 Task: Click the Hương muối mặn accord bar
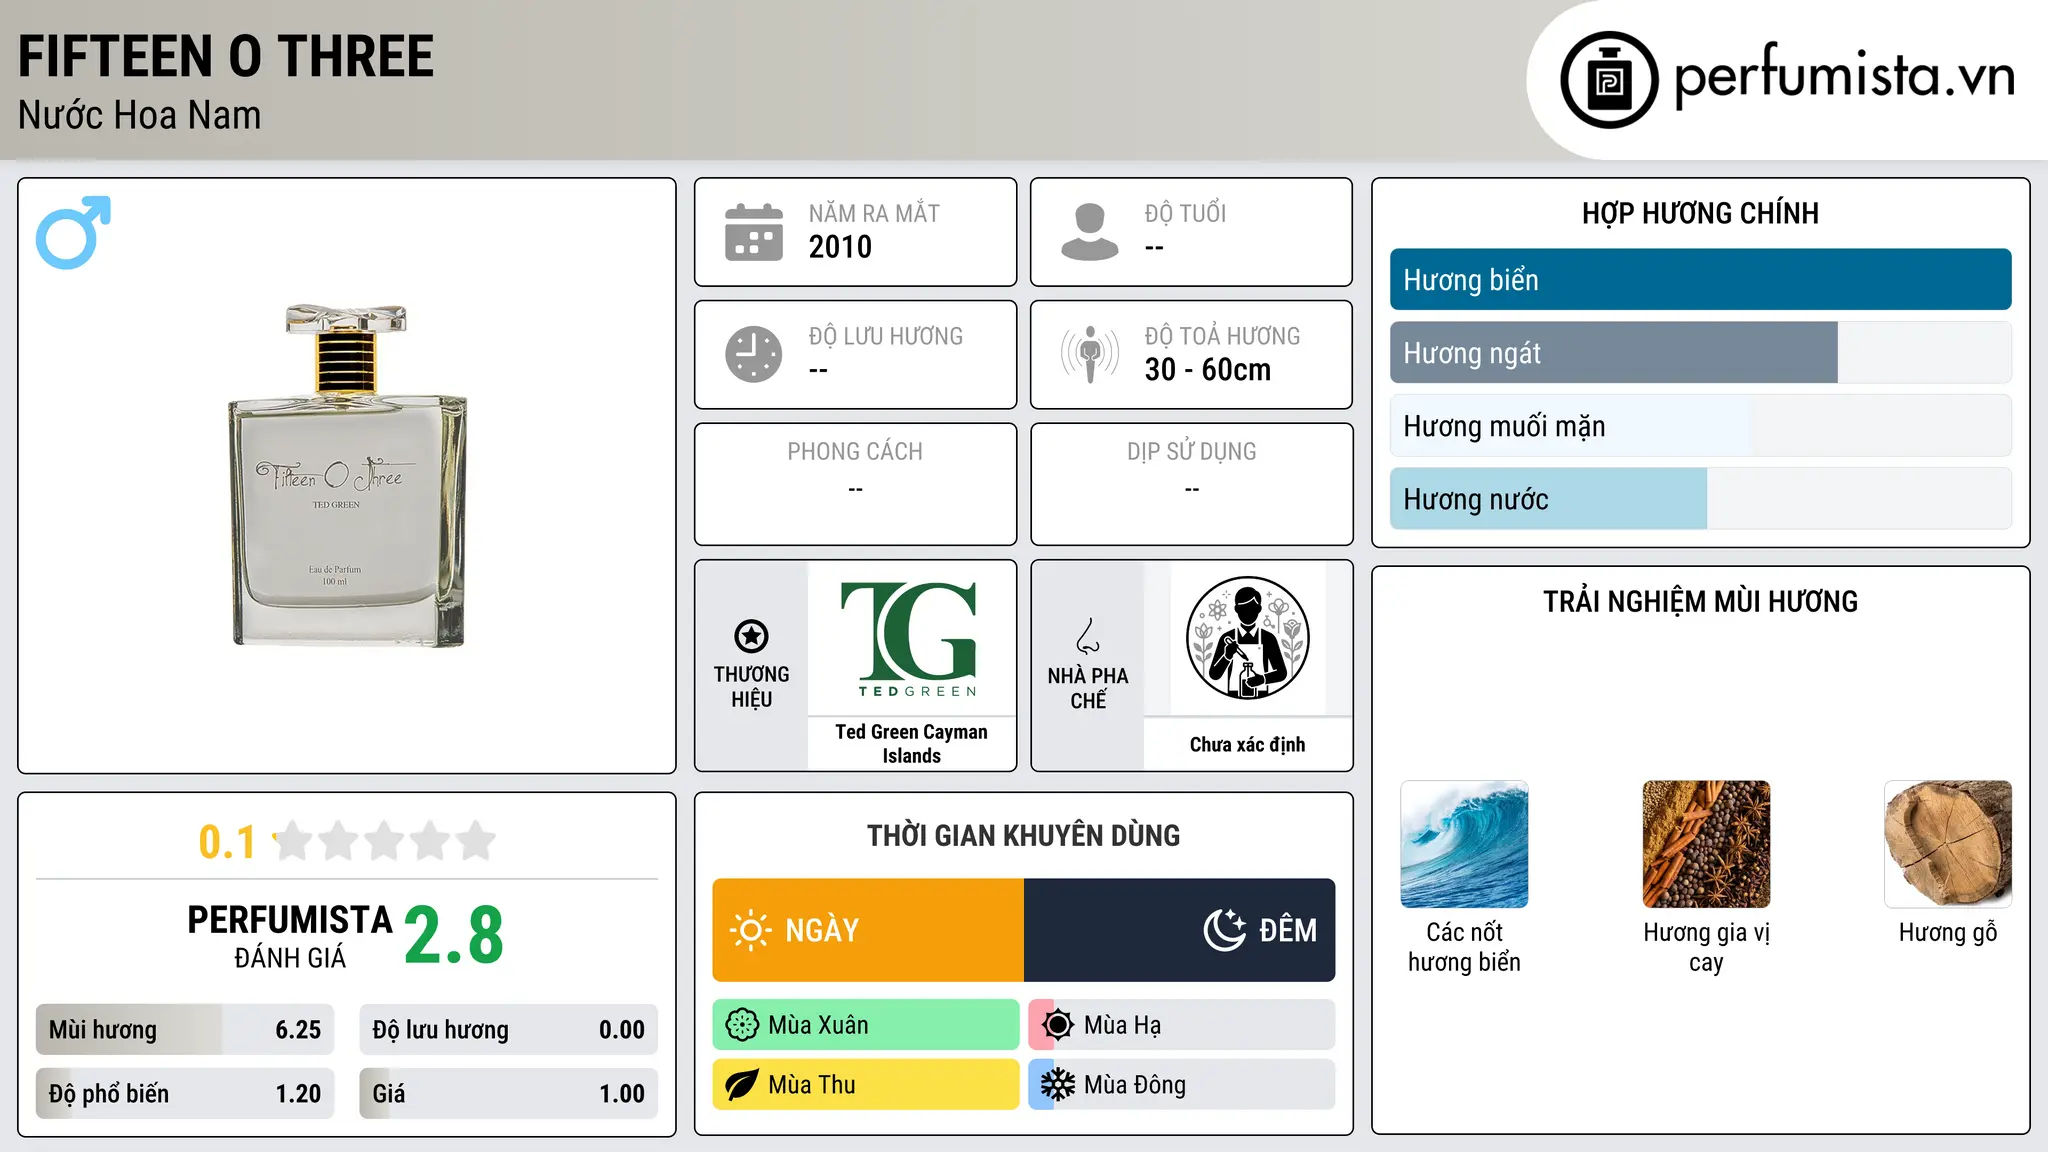[1701, 426]
